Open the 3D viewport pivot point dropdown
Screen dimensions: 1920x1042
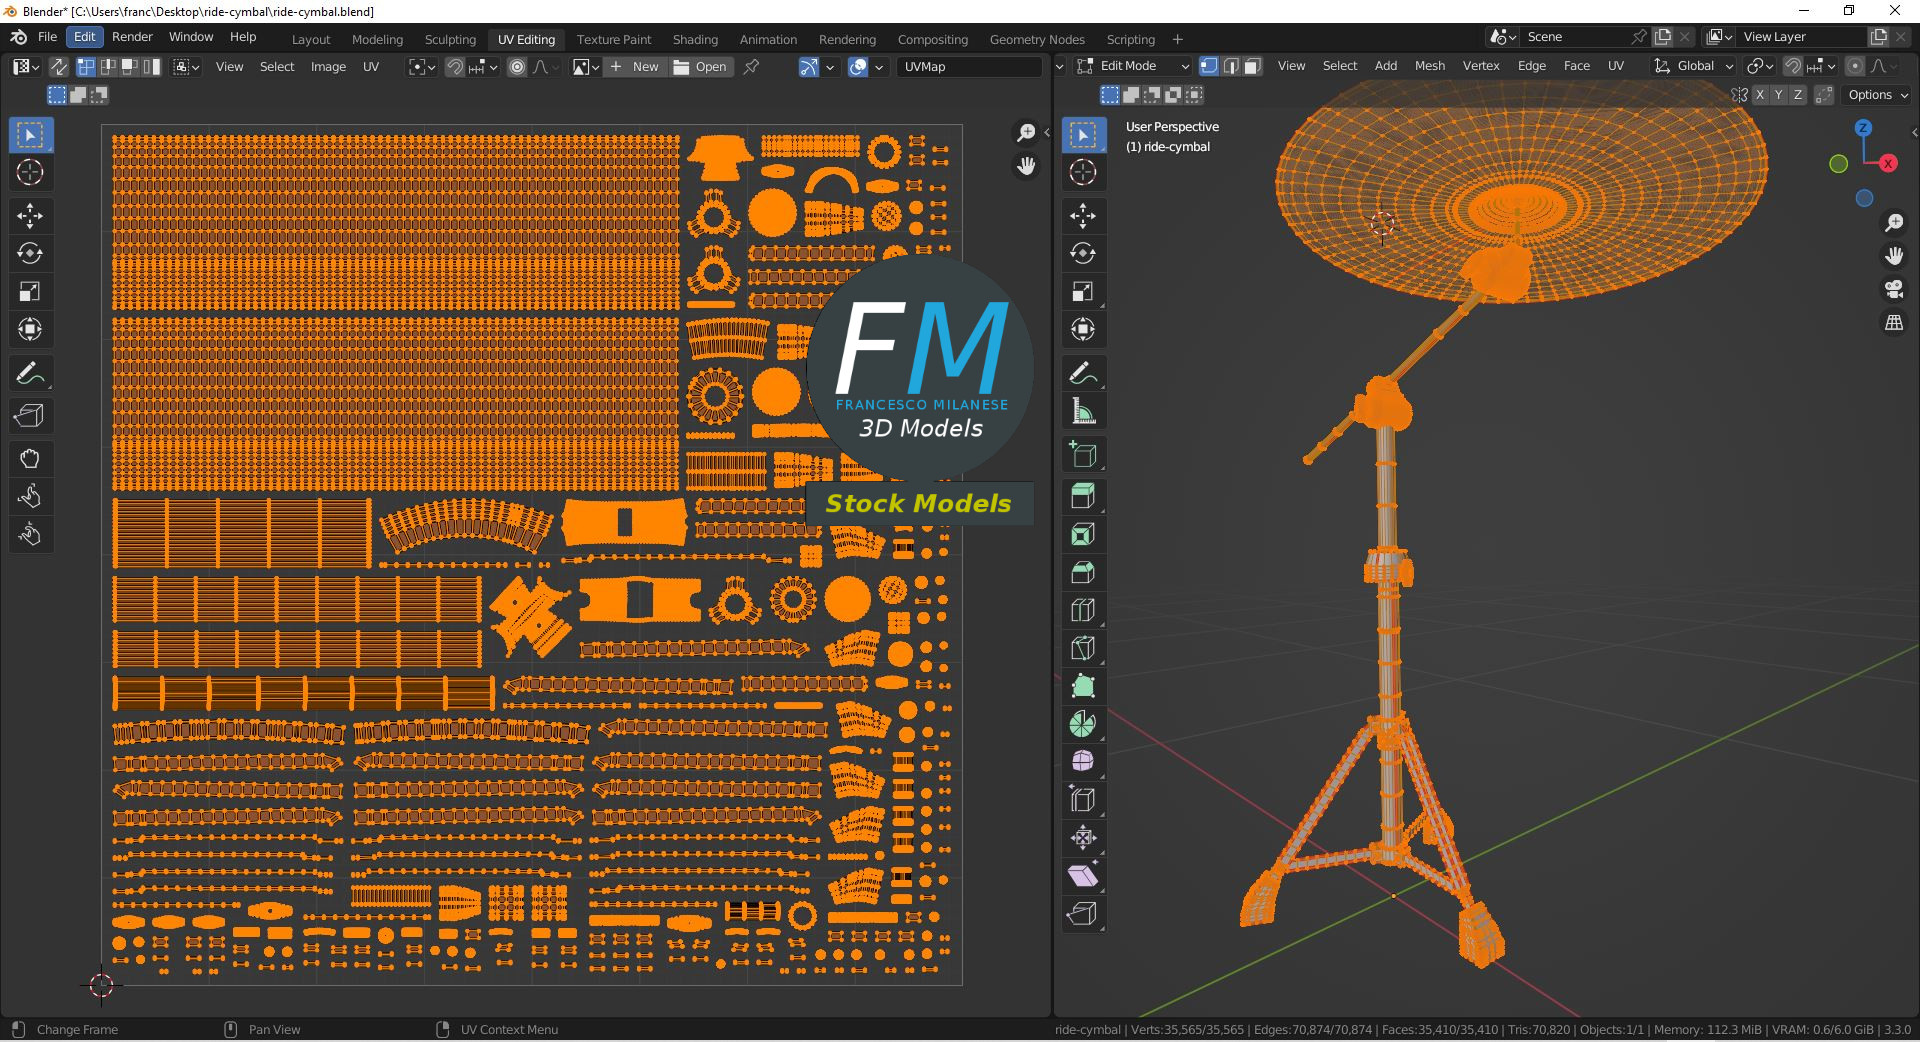pyautogui.click(x=1758, y=66)
